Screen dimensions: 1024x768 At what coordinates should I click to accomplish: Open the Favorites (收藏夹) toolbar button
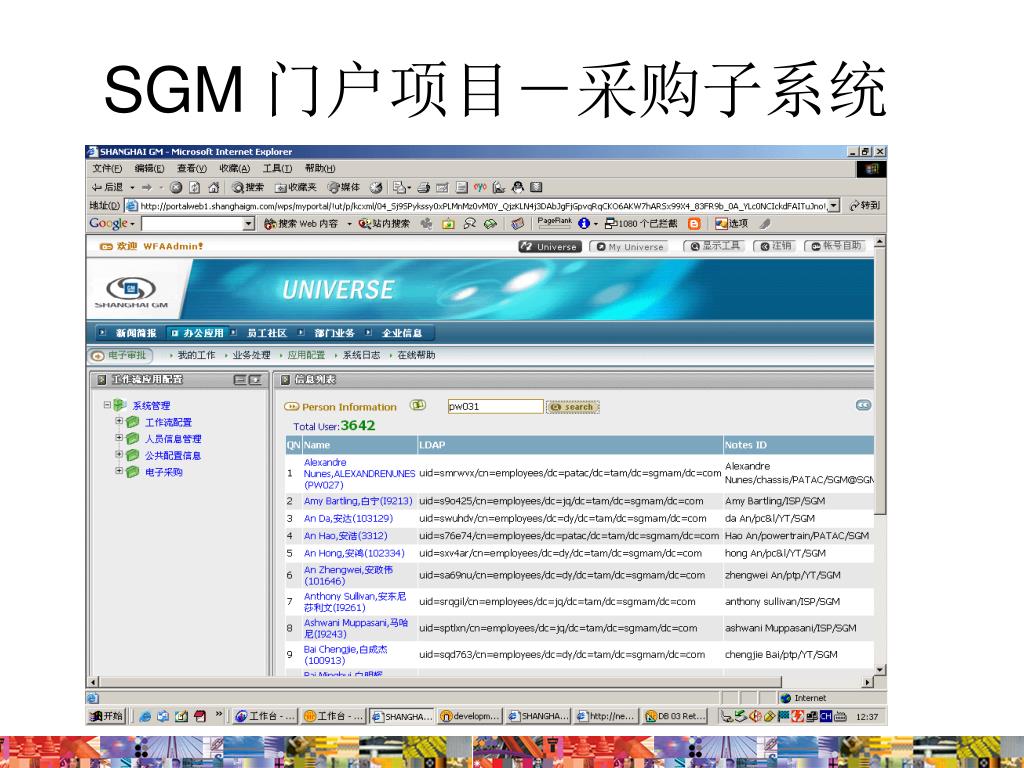[295, 187]
